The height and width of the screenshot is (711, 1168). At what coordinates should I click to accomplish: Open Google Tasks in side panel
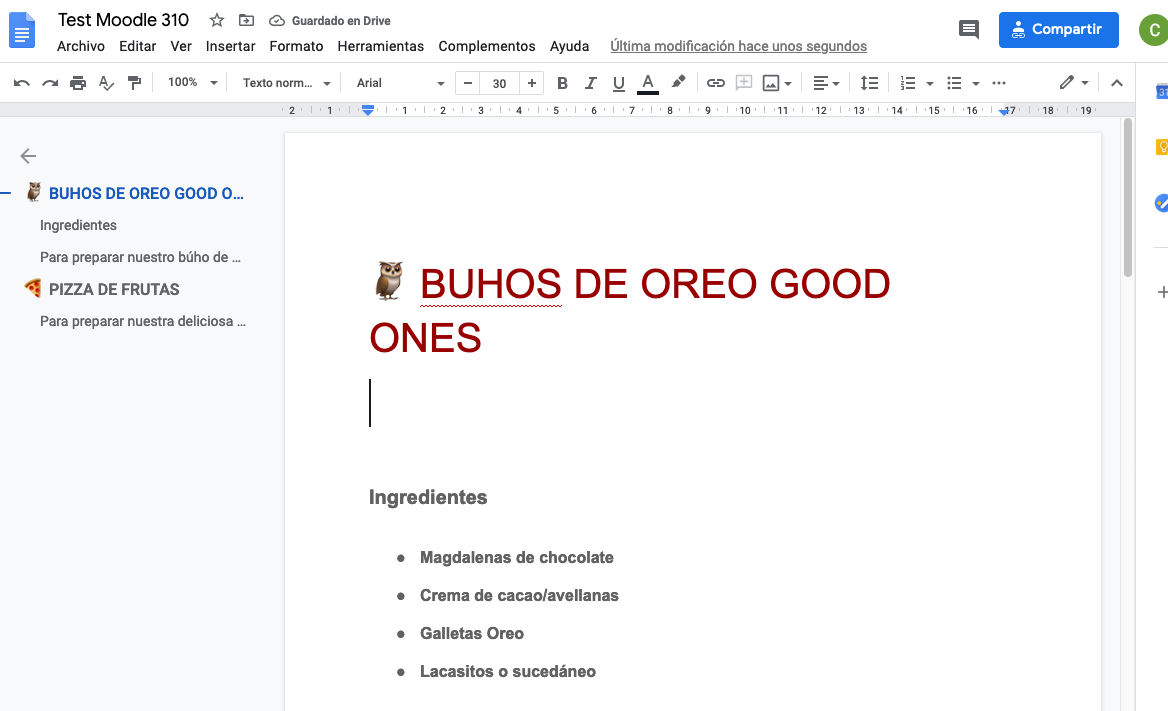pyautogui.click(x=1161, y=203)
